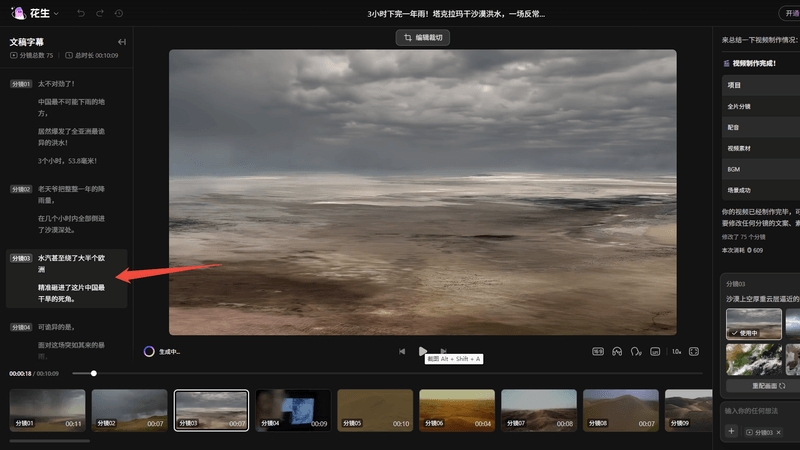Select the 分镜01 timeline thumbnail
Image resolution: width=800 pixels, height=450 pixels.
click(x=47, y=410)
